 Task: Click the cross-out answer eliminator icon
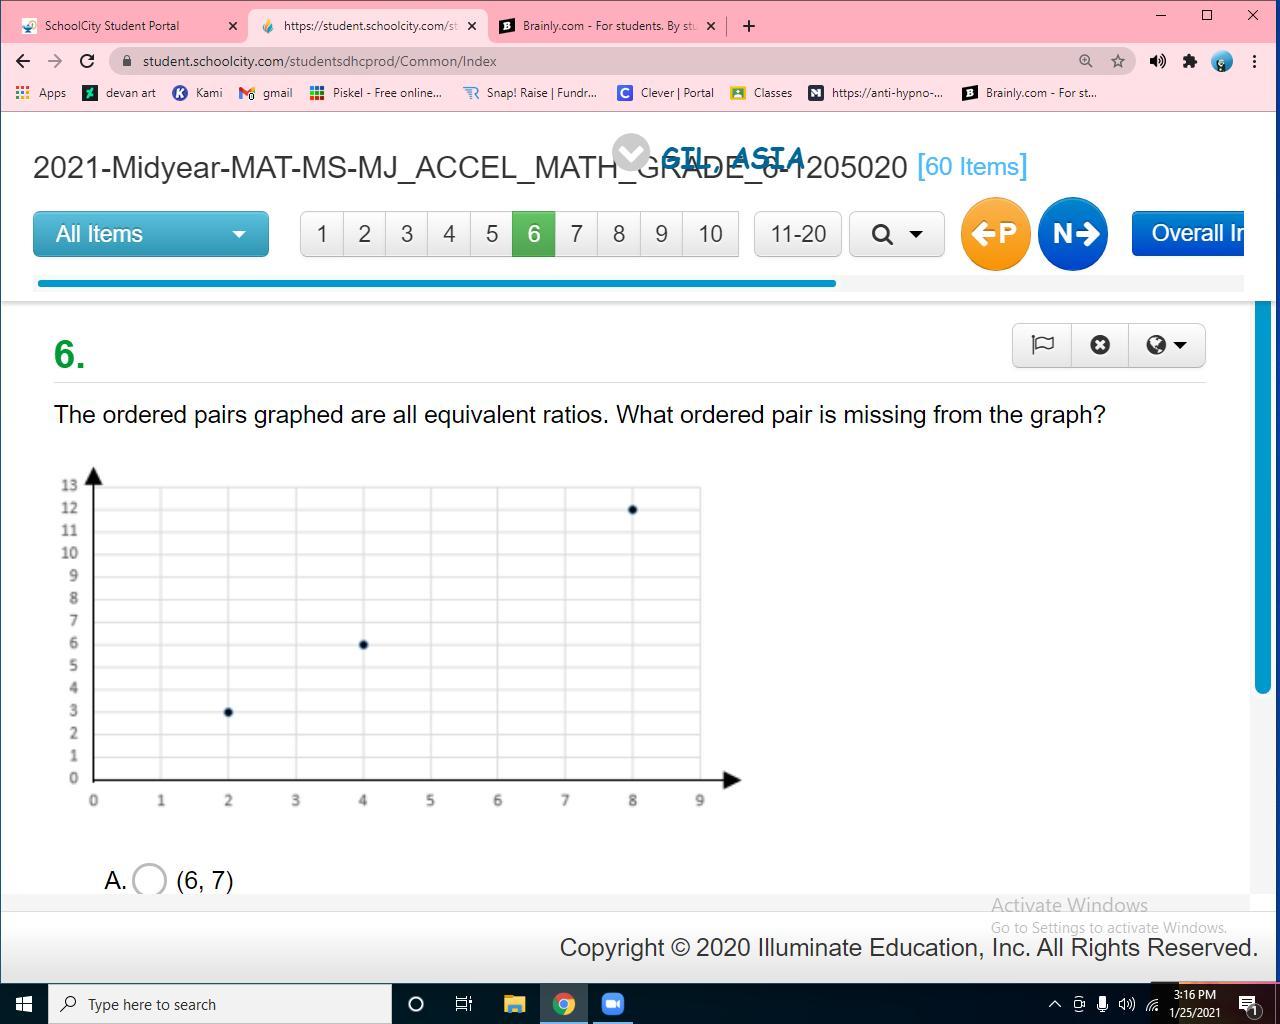click(1100, 345)
